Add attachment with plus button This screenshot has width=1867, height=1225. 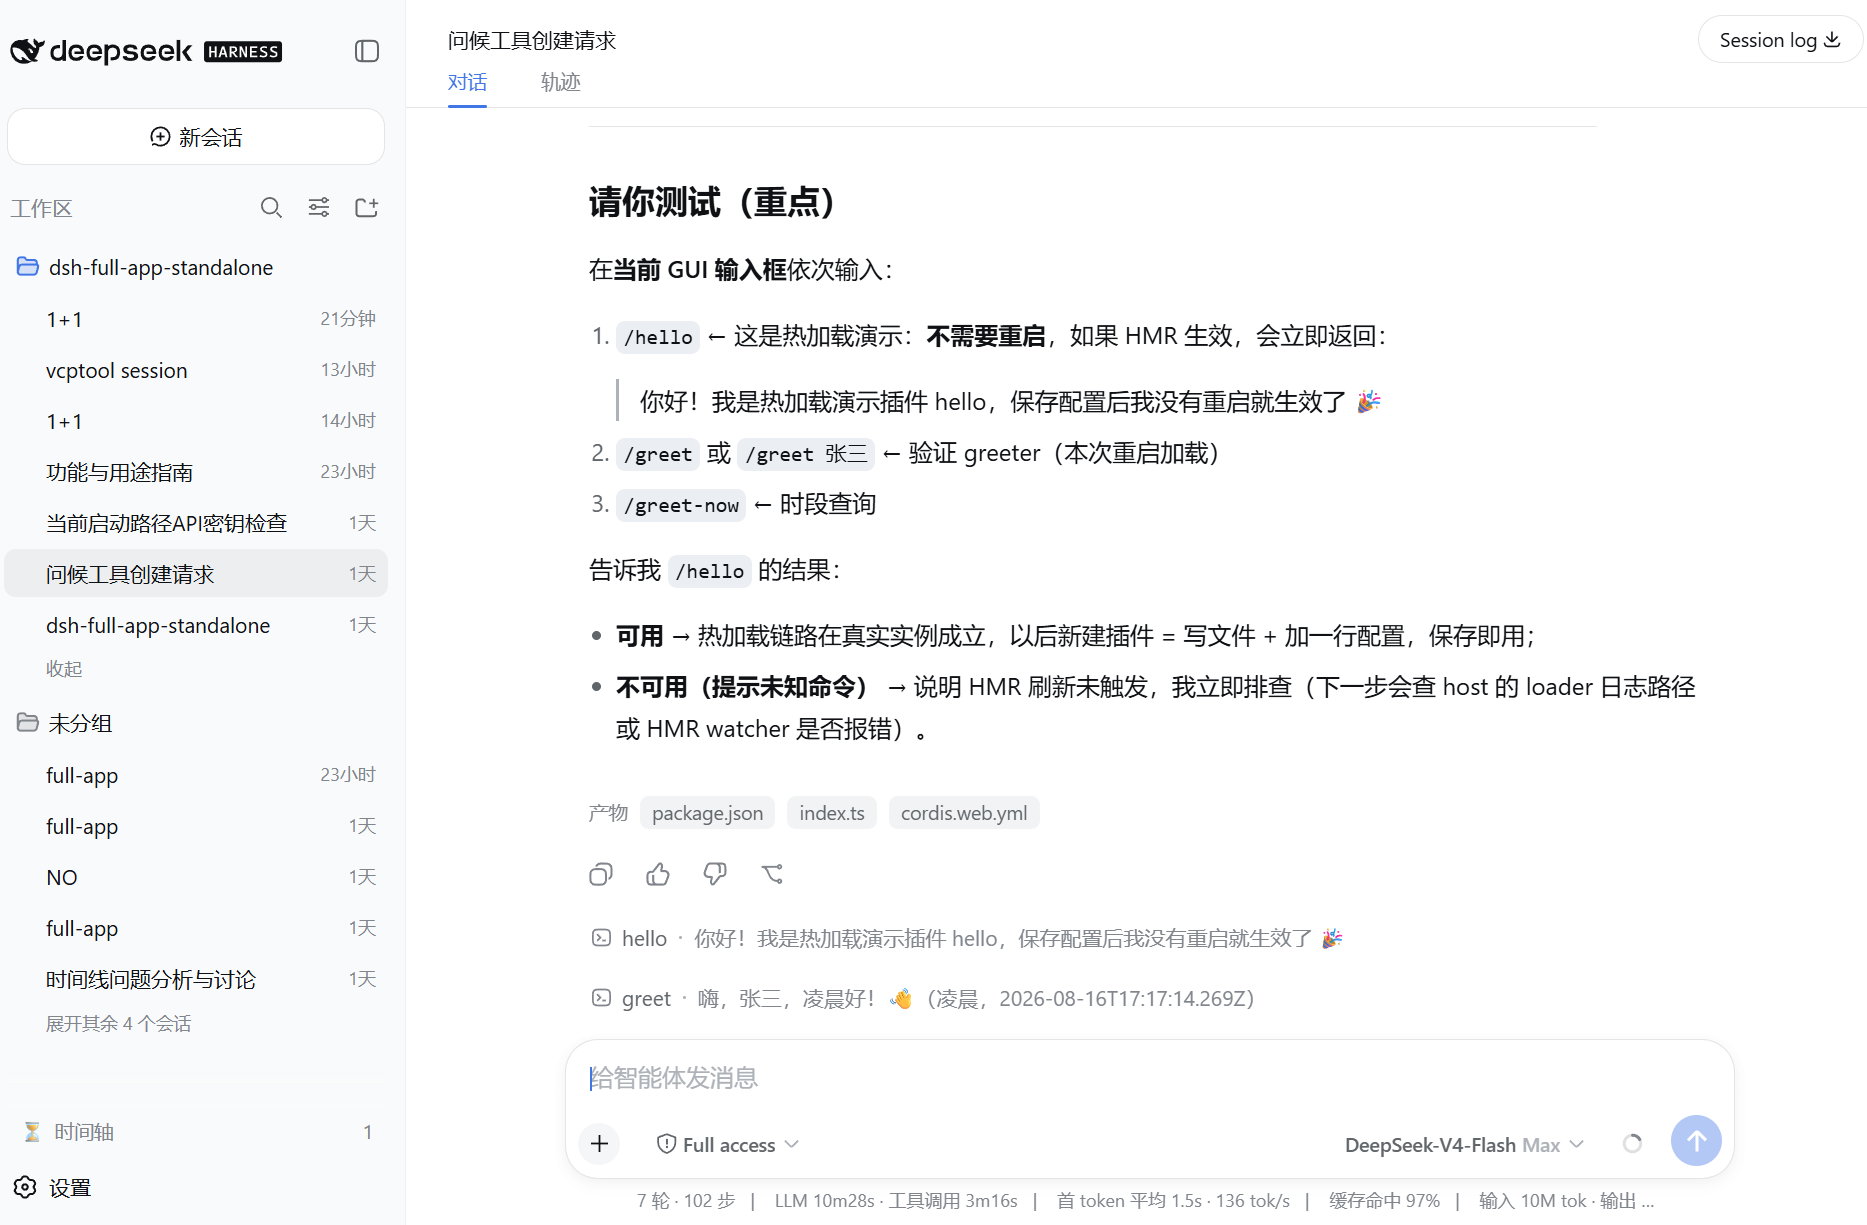pyautogui.click(x=600, y=1144)
